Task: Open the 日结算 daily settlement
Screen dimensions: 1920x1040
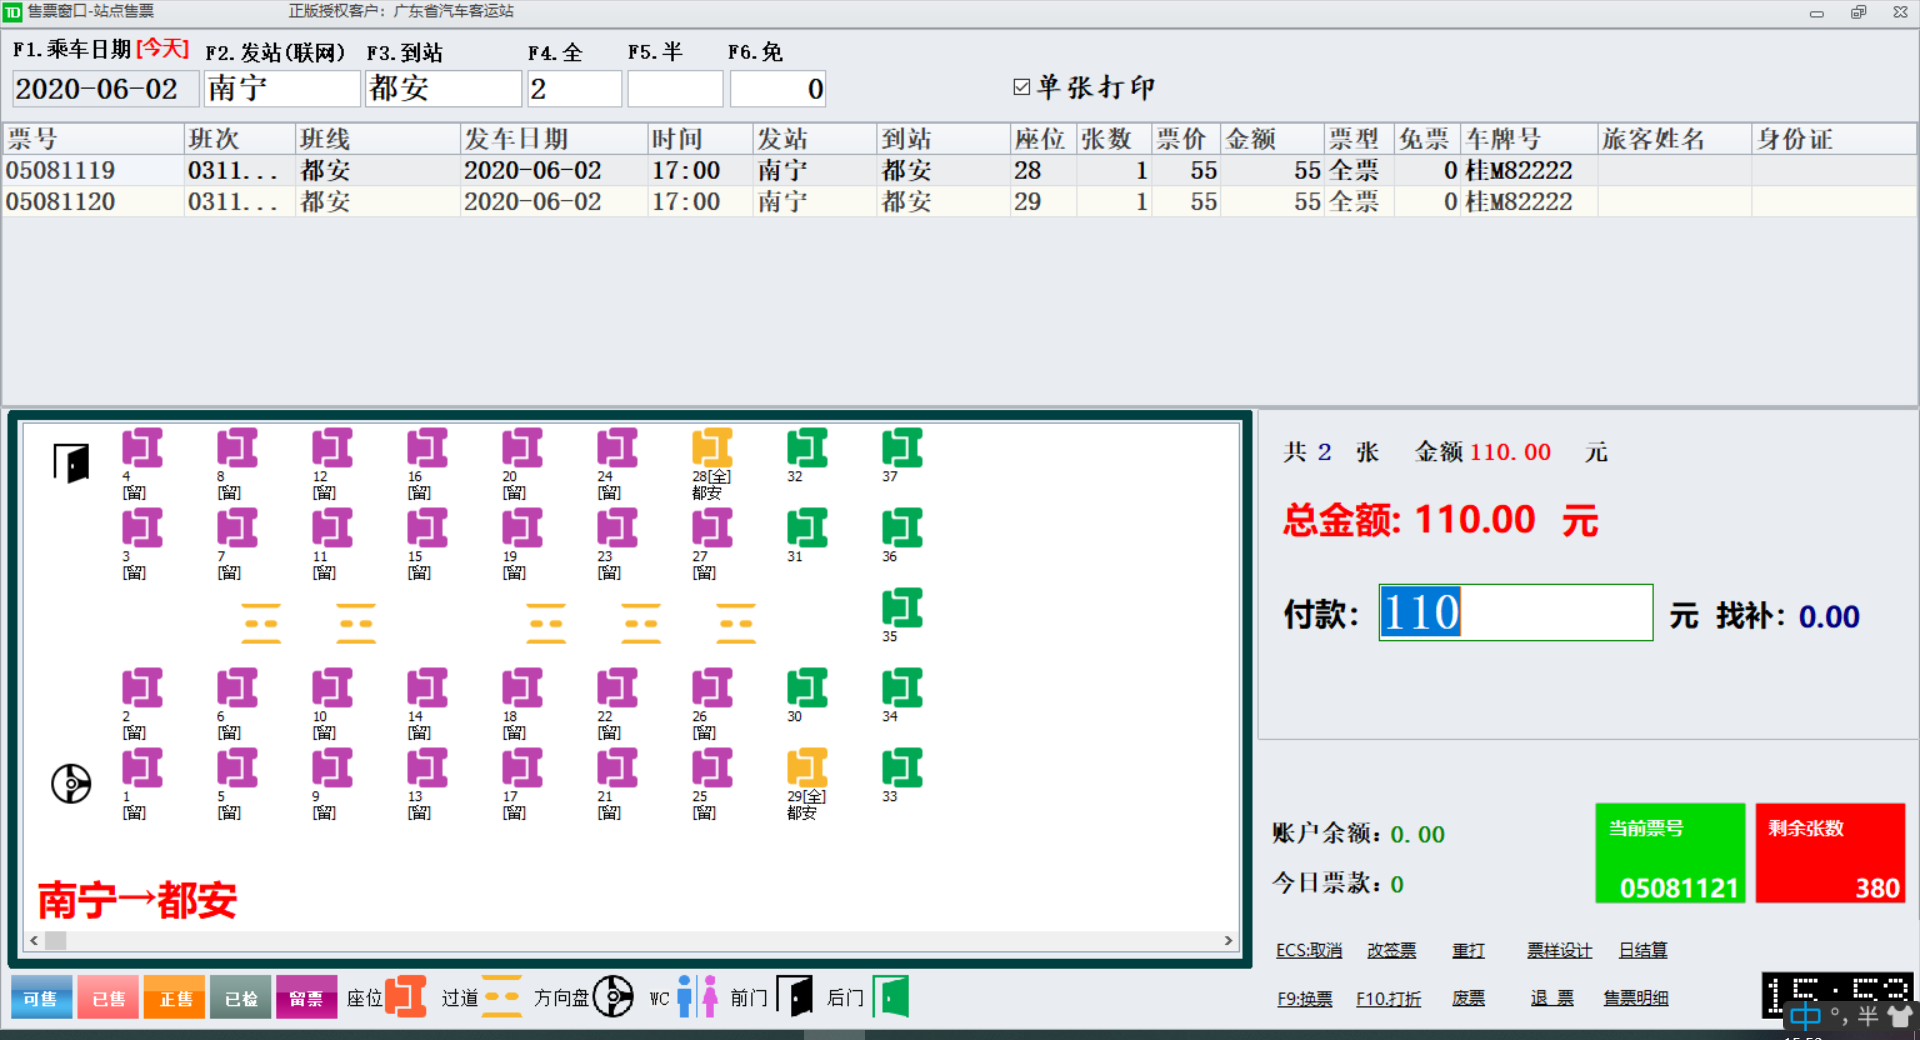Action: point(1642,950)
